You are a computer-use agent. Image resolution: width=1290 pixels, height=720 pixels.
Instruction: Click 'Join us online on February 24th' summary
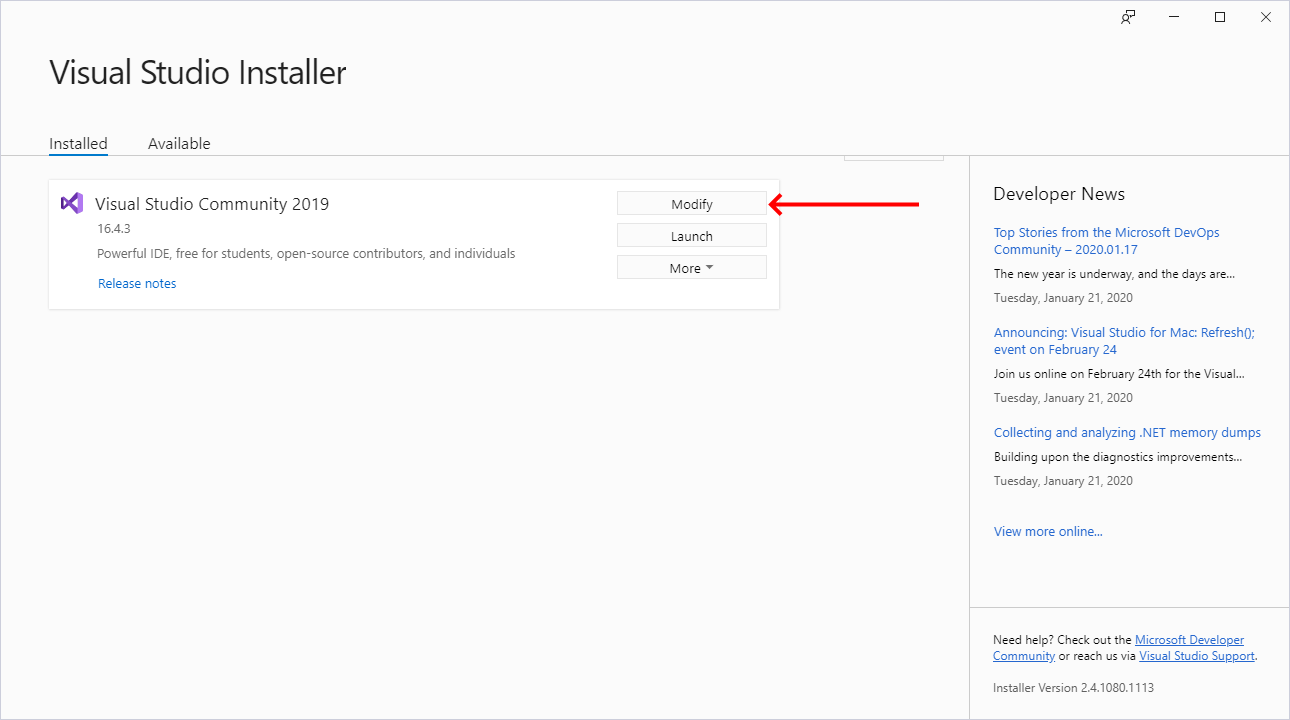1119,374
